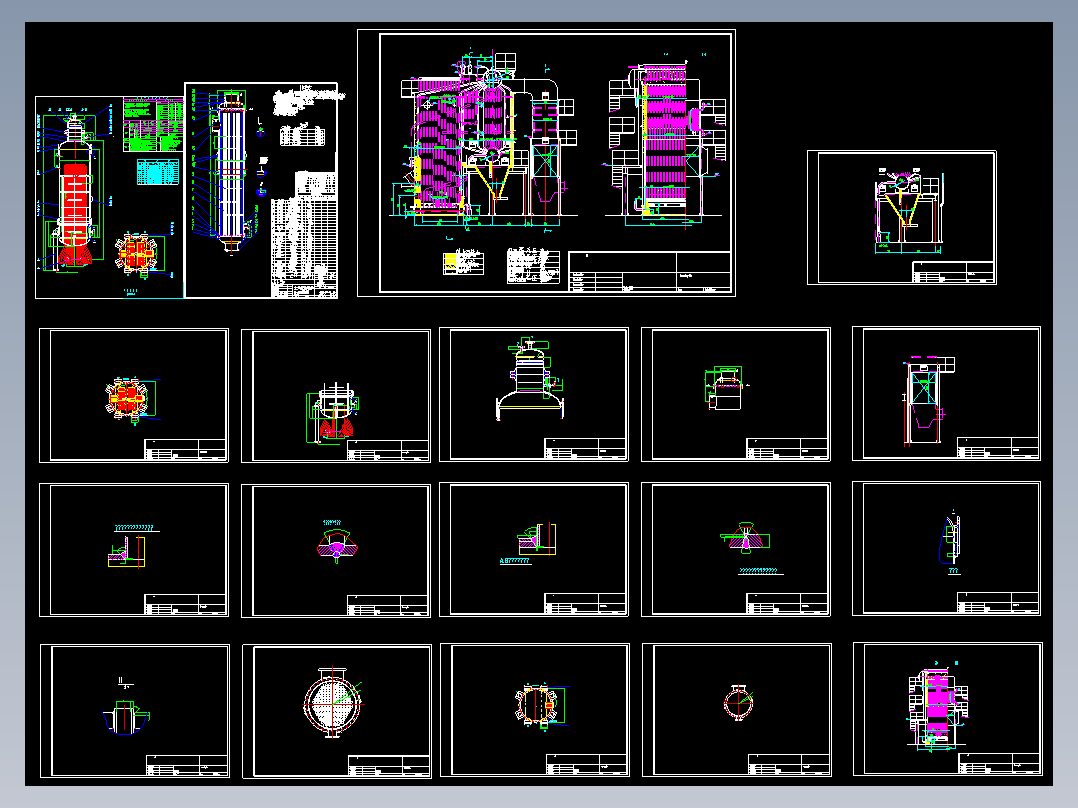Pick the right magenta boiler elevation in large sheet

click(666, 141)
